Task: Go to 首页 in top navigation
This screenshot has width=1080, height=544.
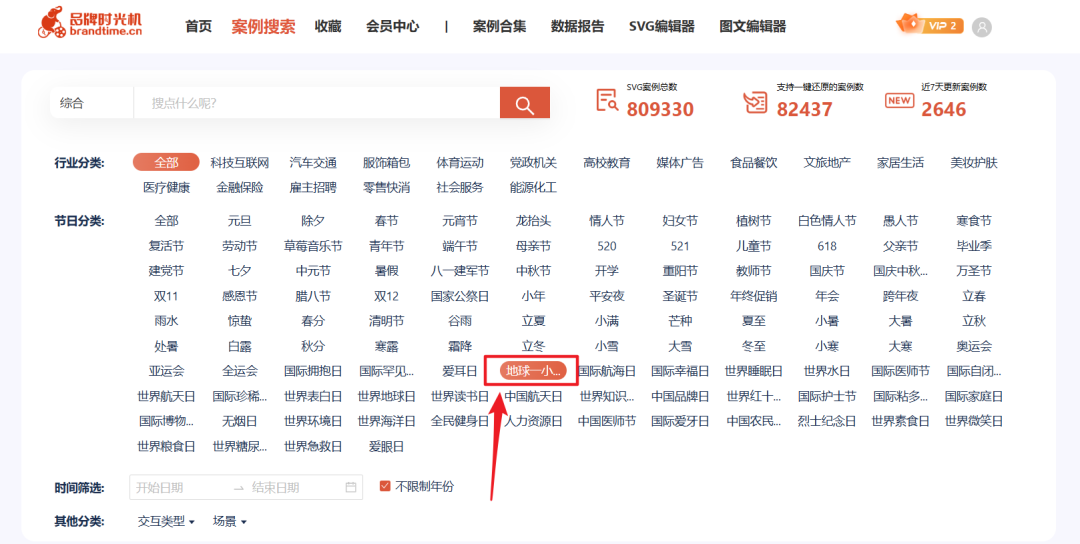Action: click(x=198, y=27)
